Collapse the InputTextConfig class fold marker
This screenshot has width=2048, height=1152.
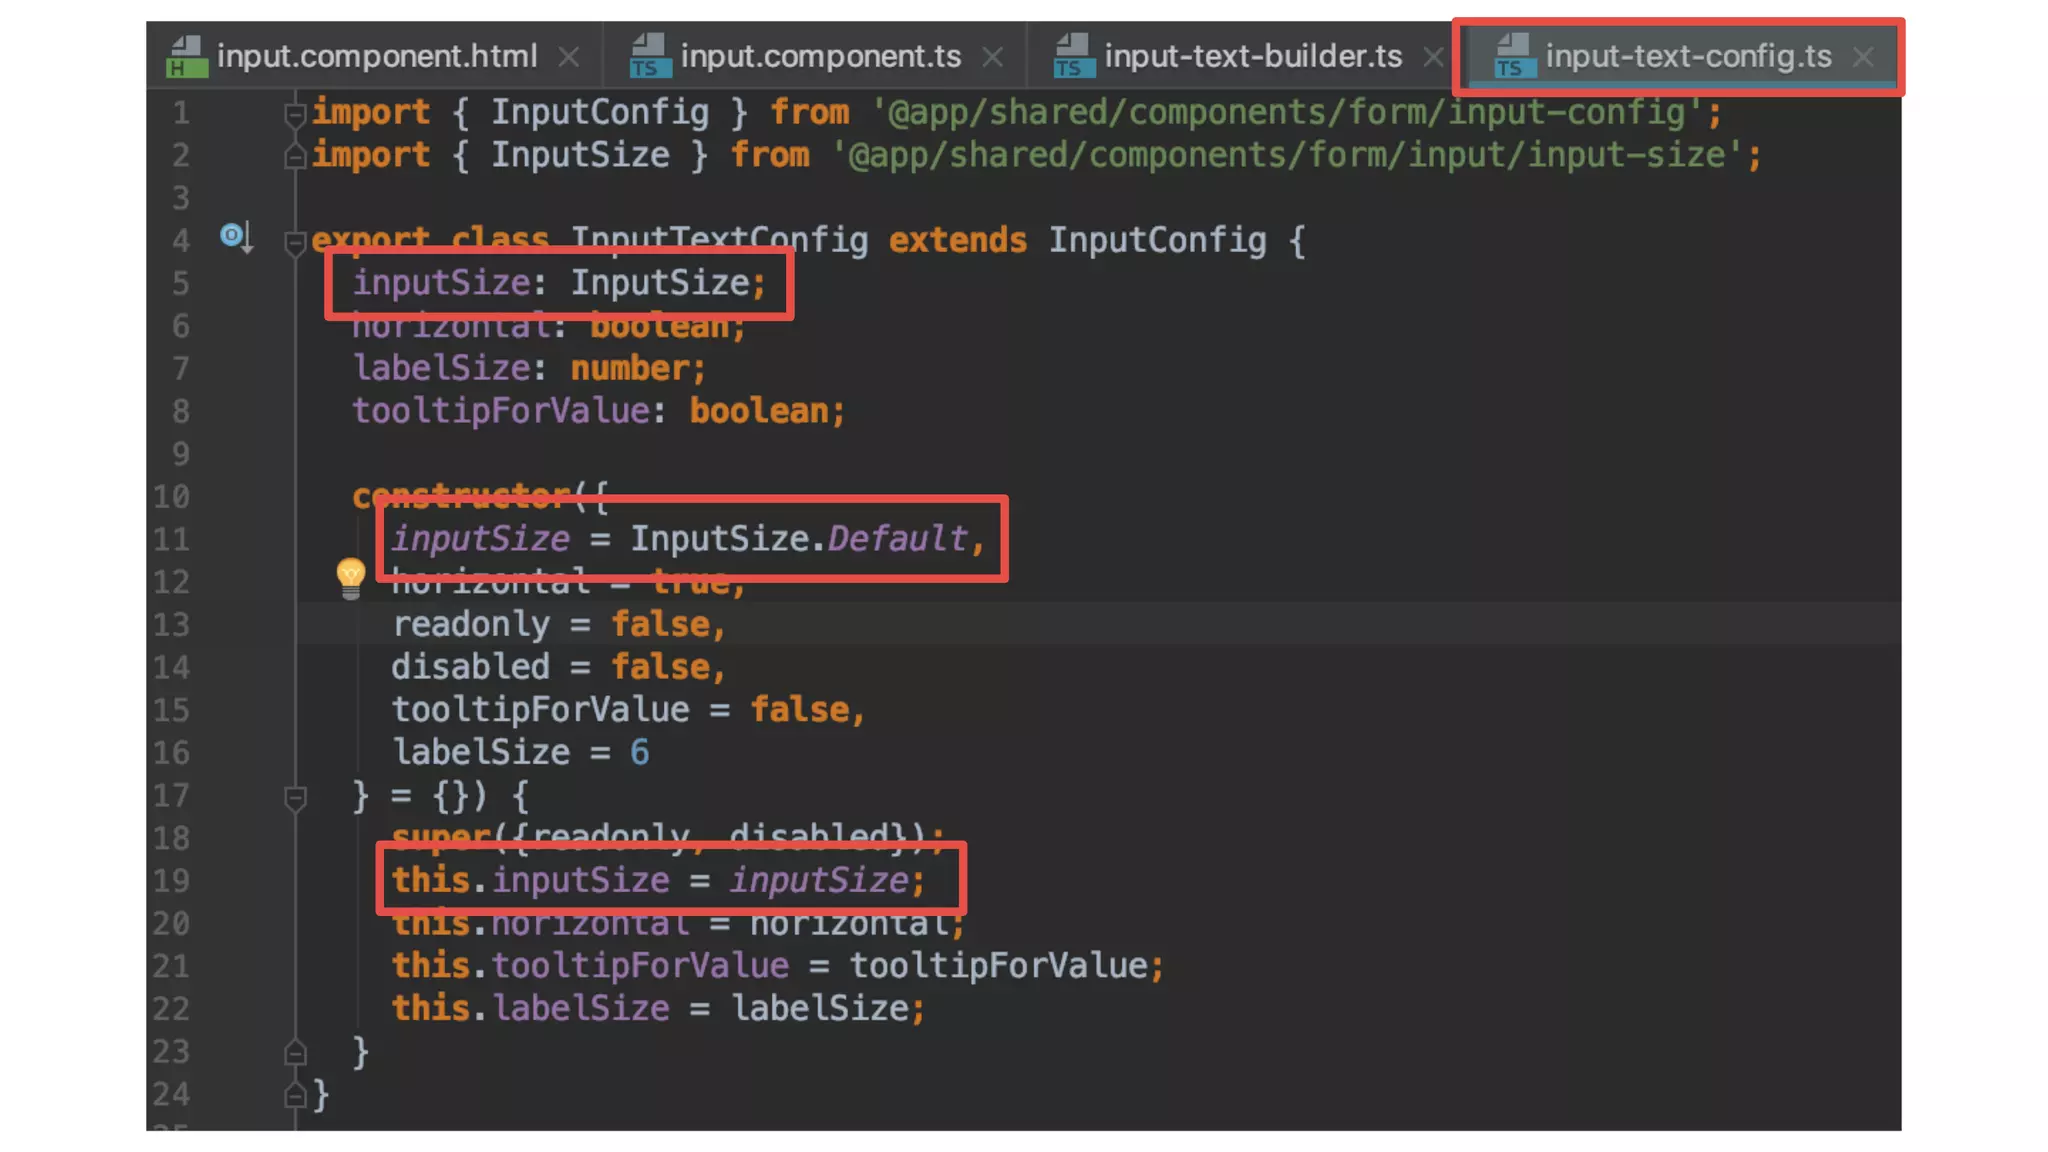pos(295,241)
